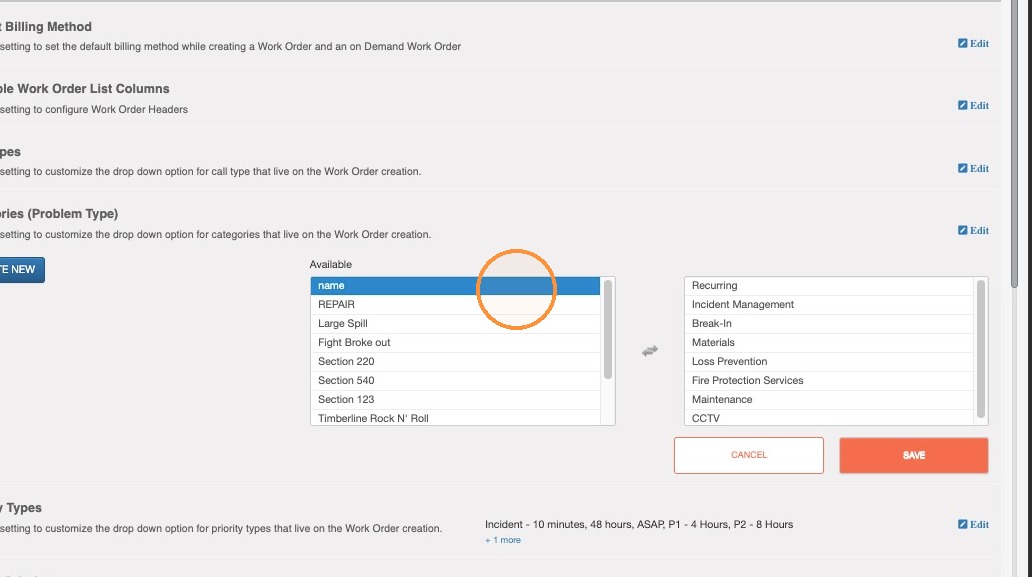This screenshot has height=577, width=1032.
Task: Select 'name' in the Available list
Action: [455, 286]
